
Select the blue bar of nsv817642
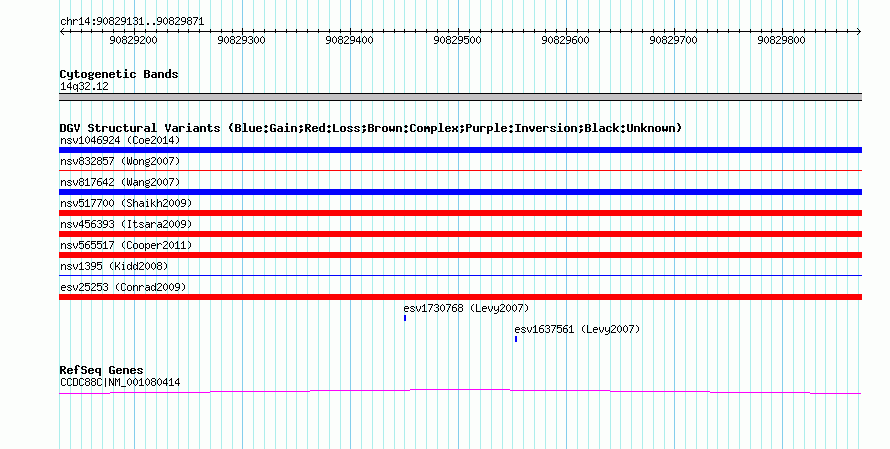(x=460, y=192)
